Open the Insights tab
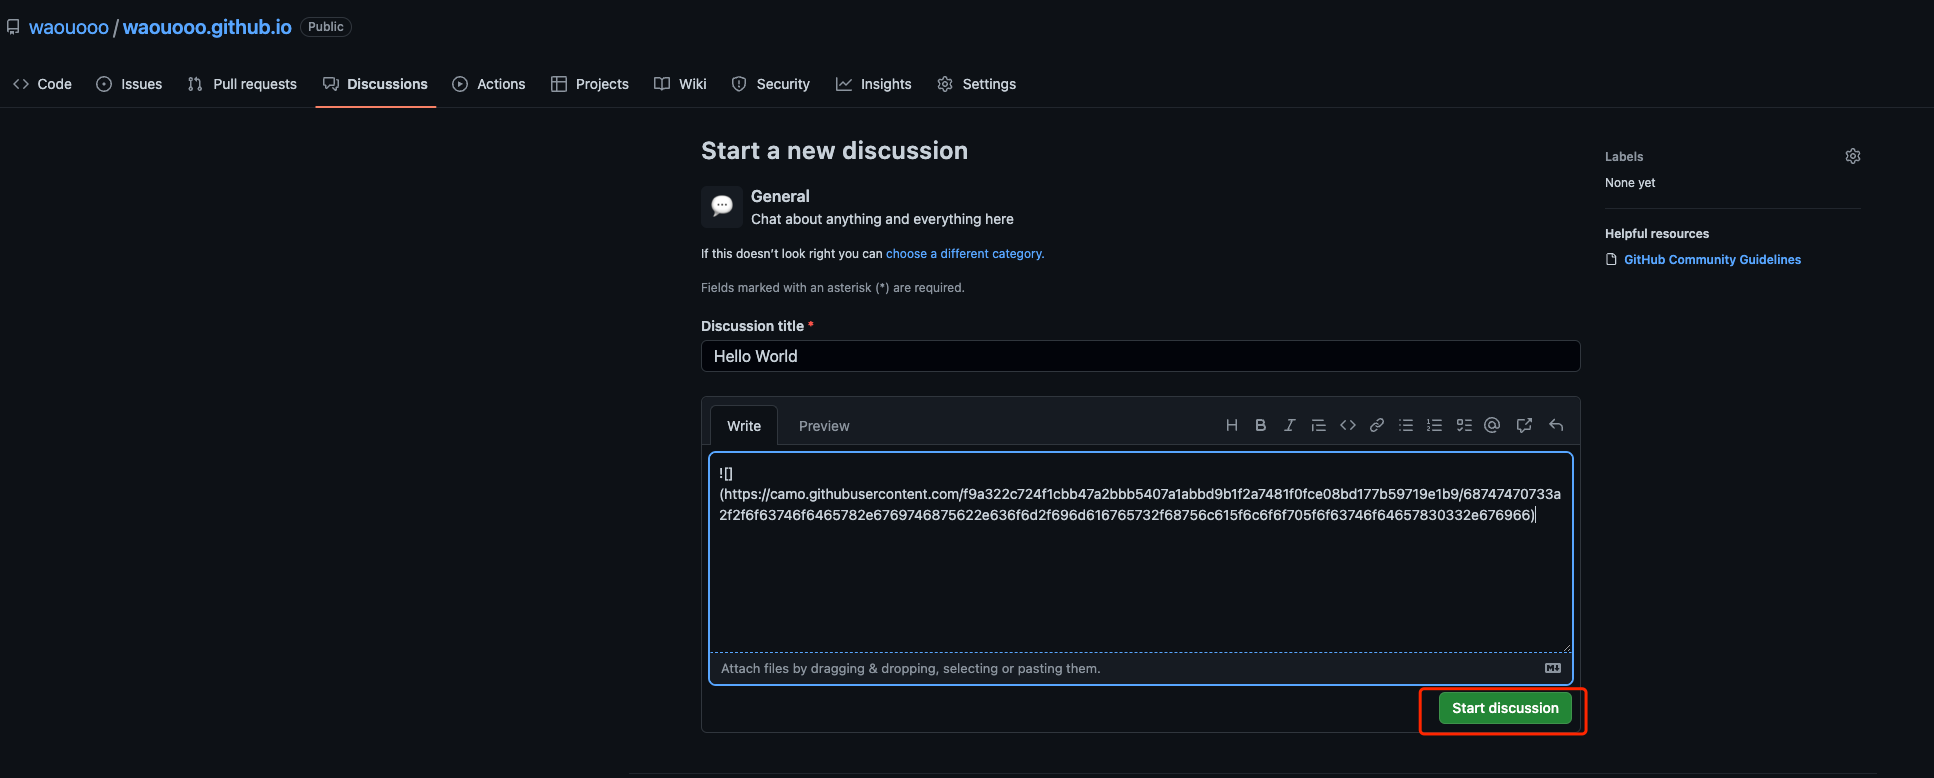1934x778 pixels. (874, 84)
